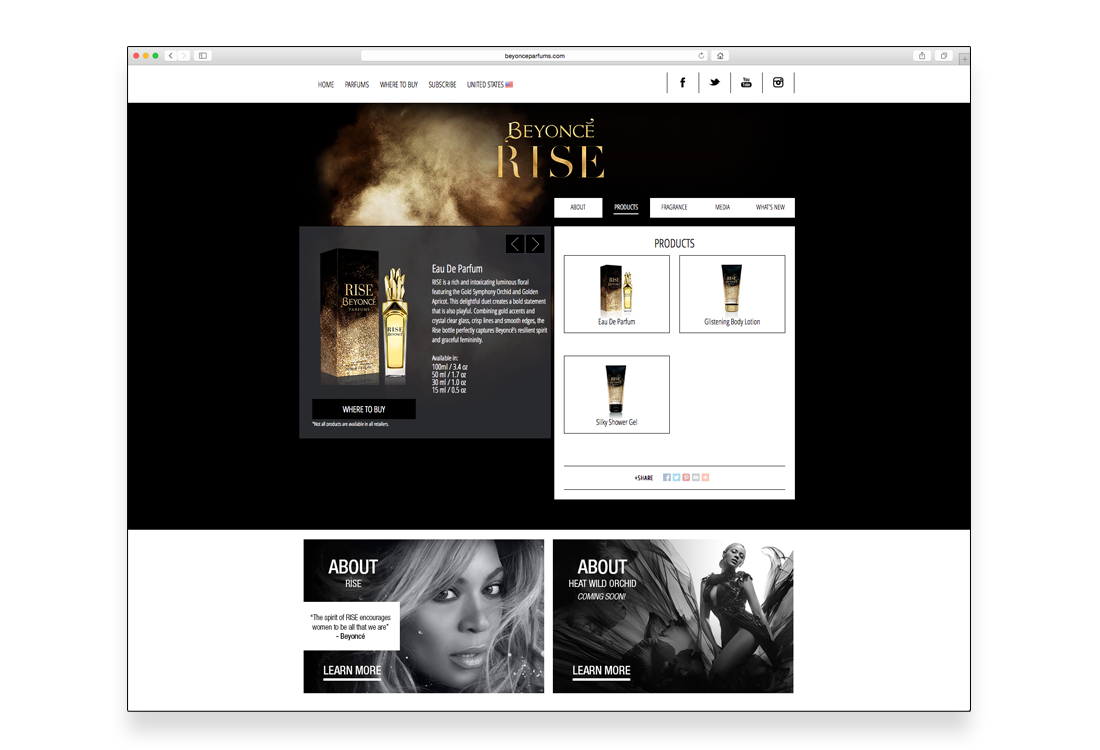Click the black WHERE TO BUY button

coord(363,409)
